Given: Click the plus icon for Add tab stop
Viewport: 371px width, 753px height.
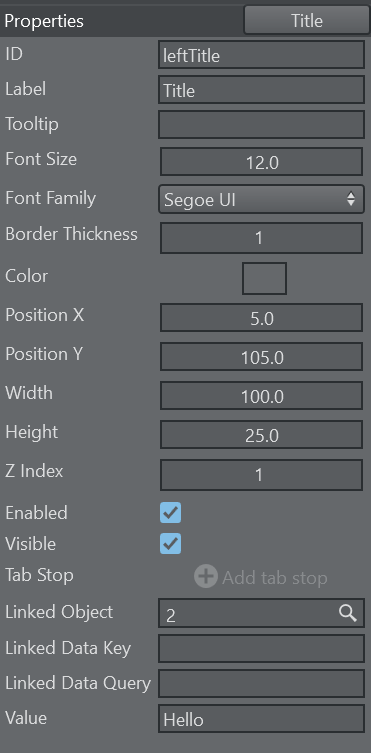Looking at the screenshot, I should pos(206,576).
